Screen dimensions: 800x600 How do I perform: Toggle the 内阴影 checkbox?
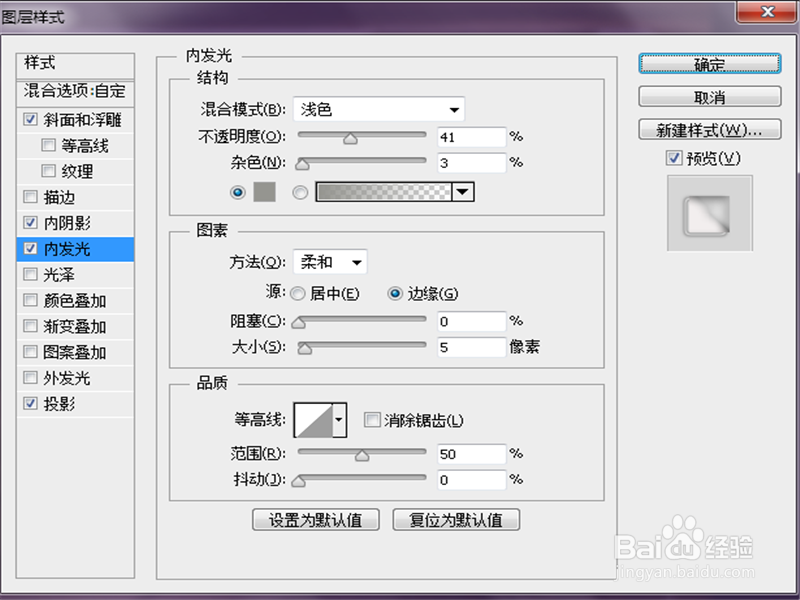click(x=31, y=222)
